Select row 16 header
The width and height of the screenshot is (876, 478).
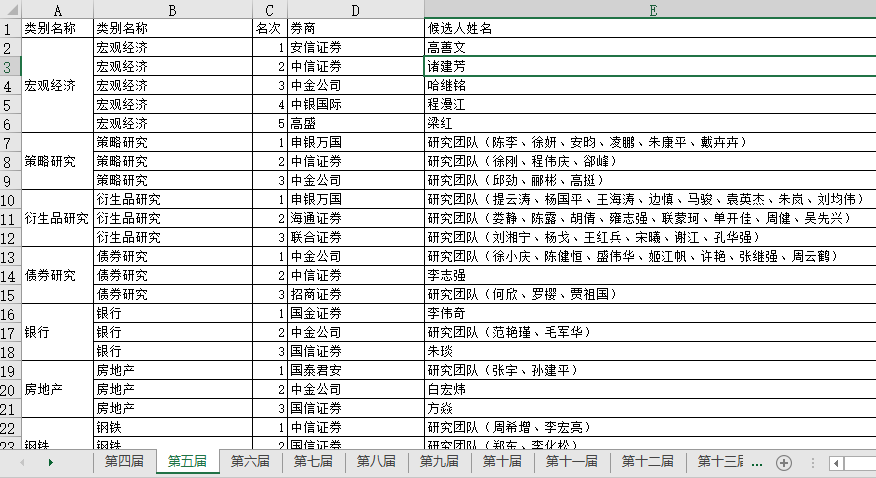pyautogui.click(x=11, y=313)
